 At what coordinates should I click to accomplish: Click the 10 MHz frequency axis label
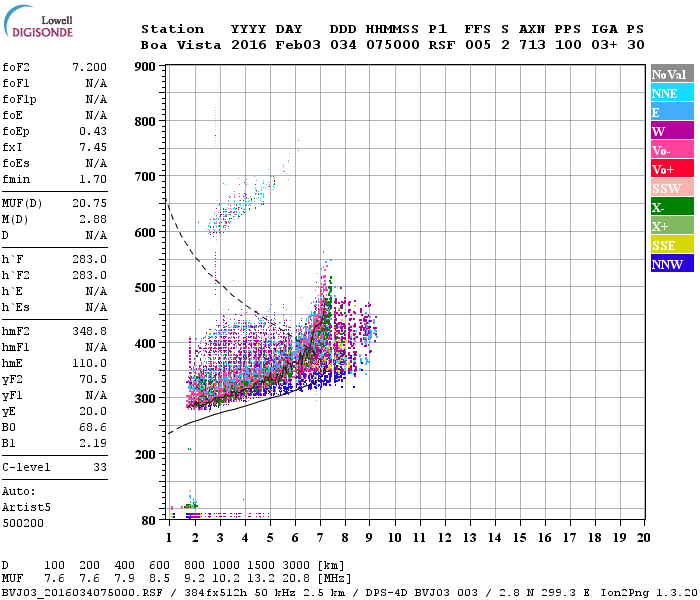tap(394, 538)
